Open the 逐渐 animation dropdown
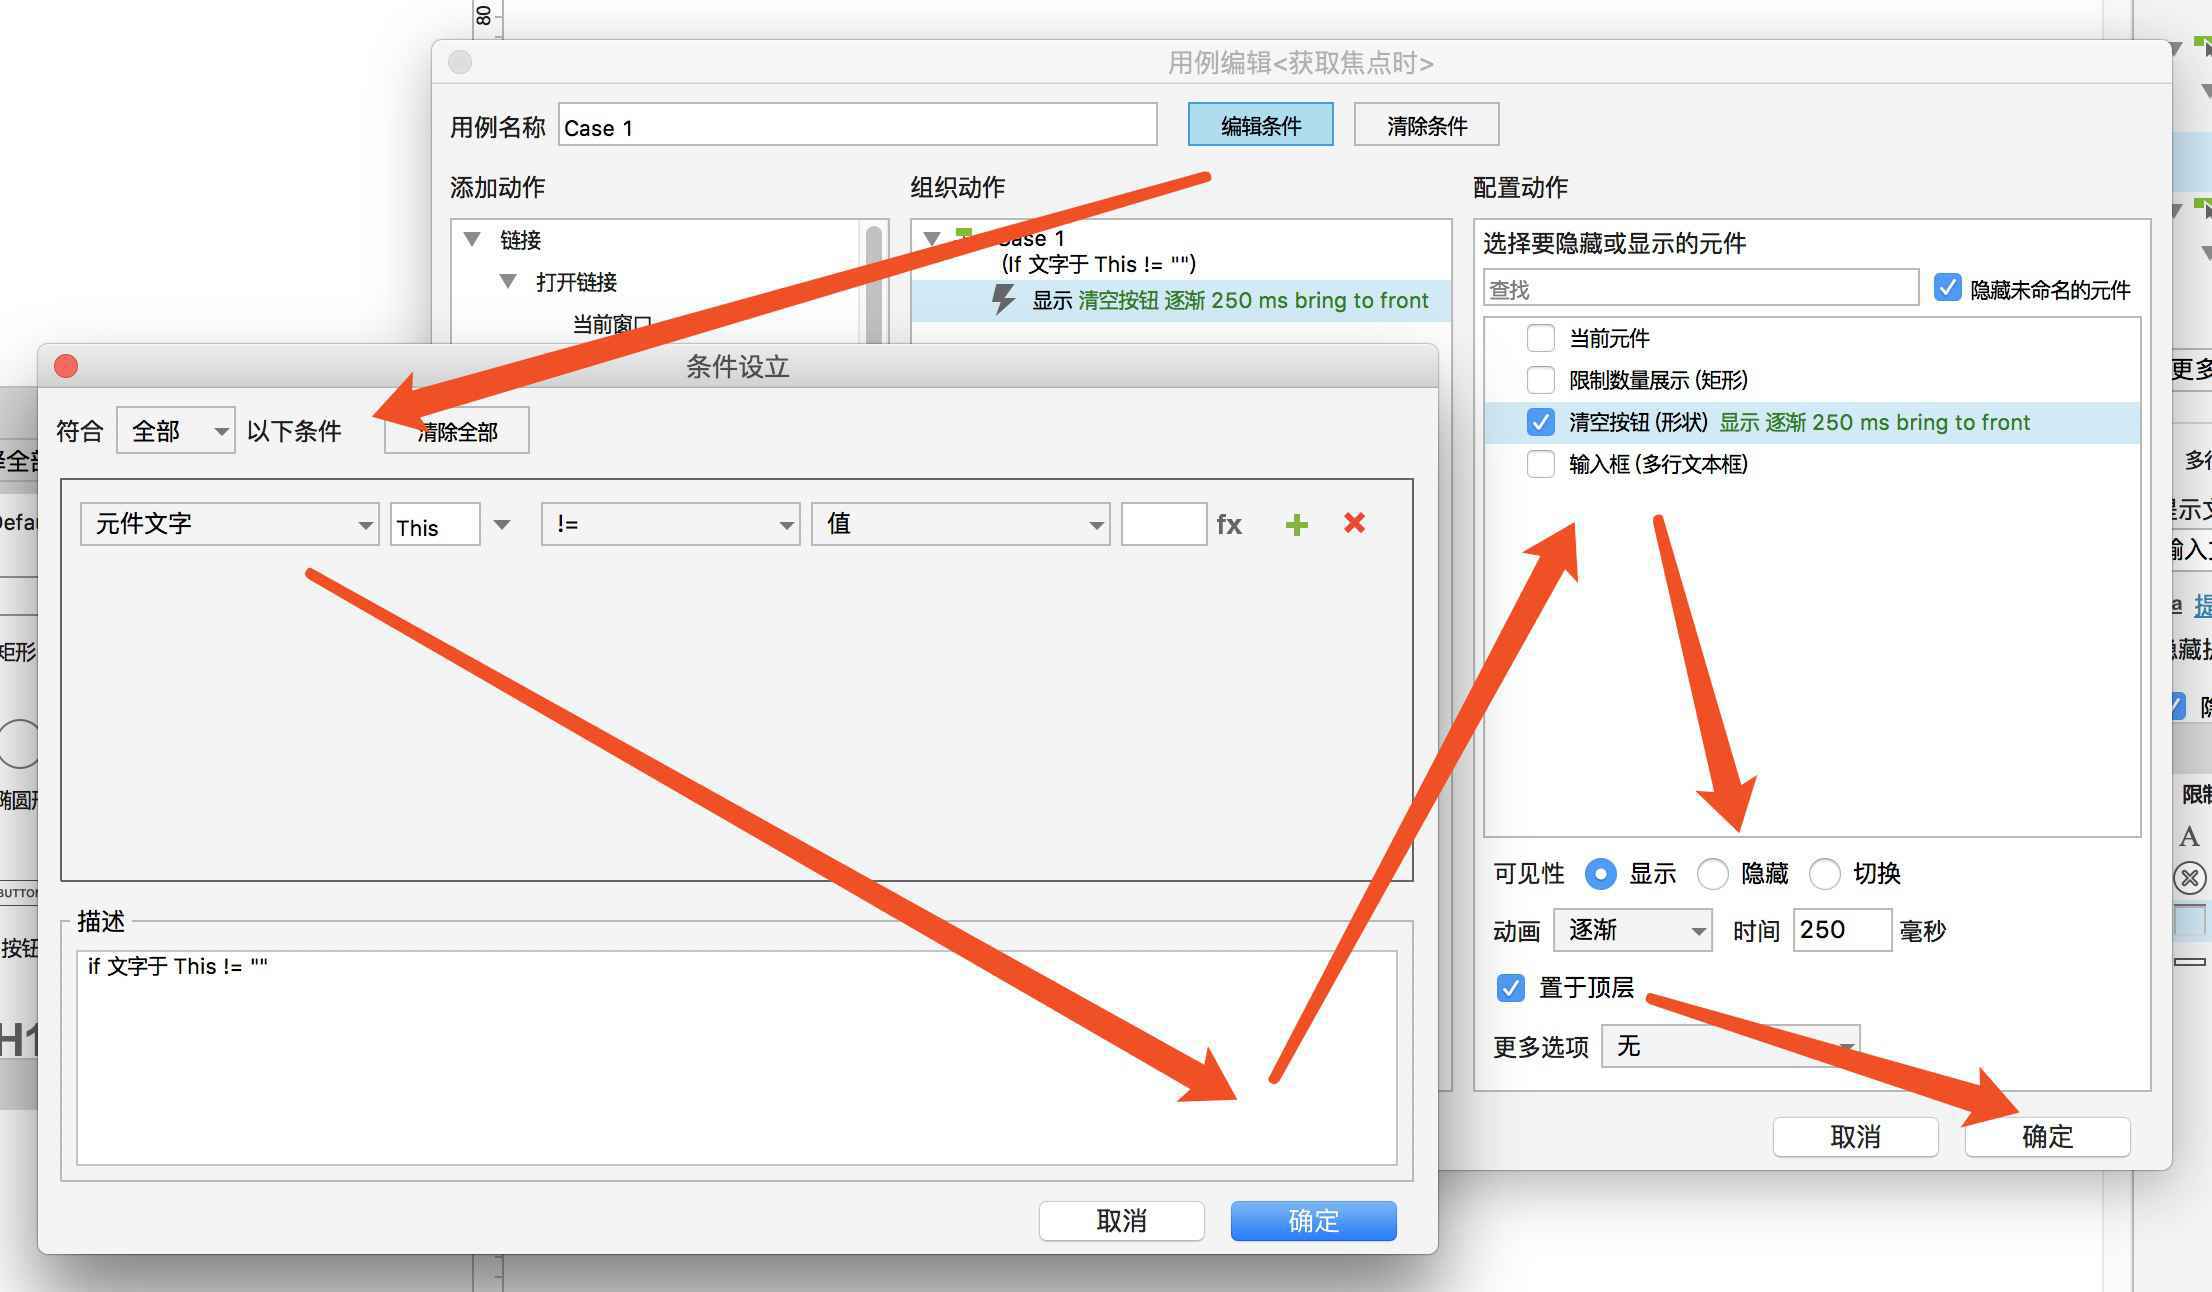2212x1292 pixels. (1632, 930)
